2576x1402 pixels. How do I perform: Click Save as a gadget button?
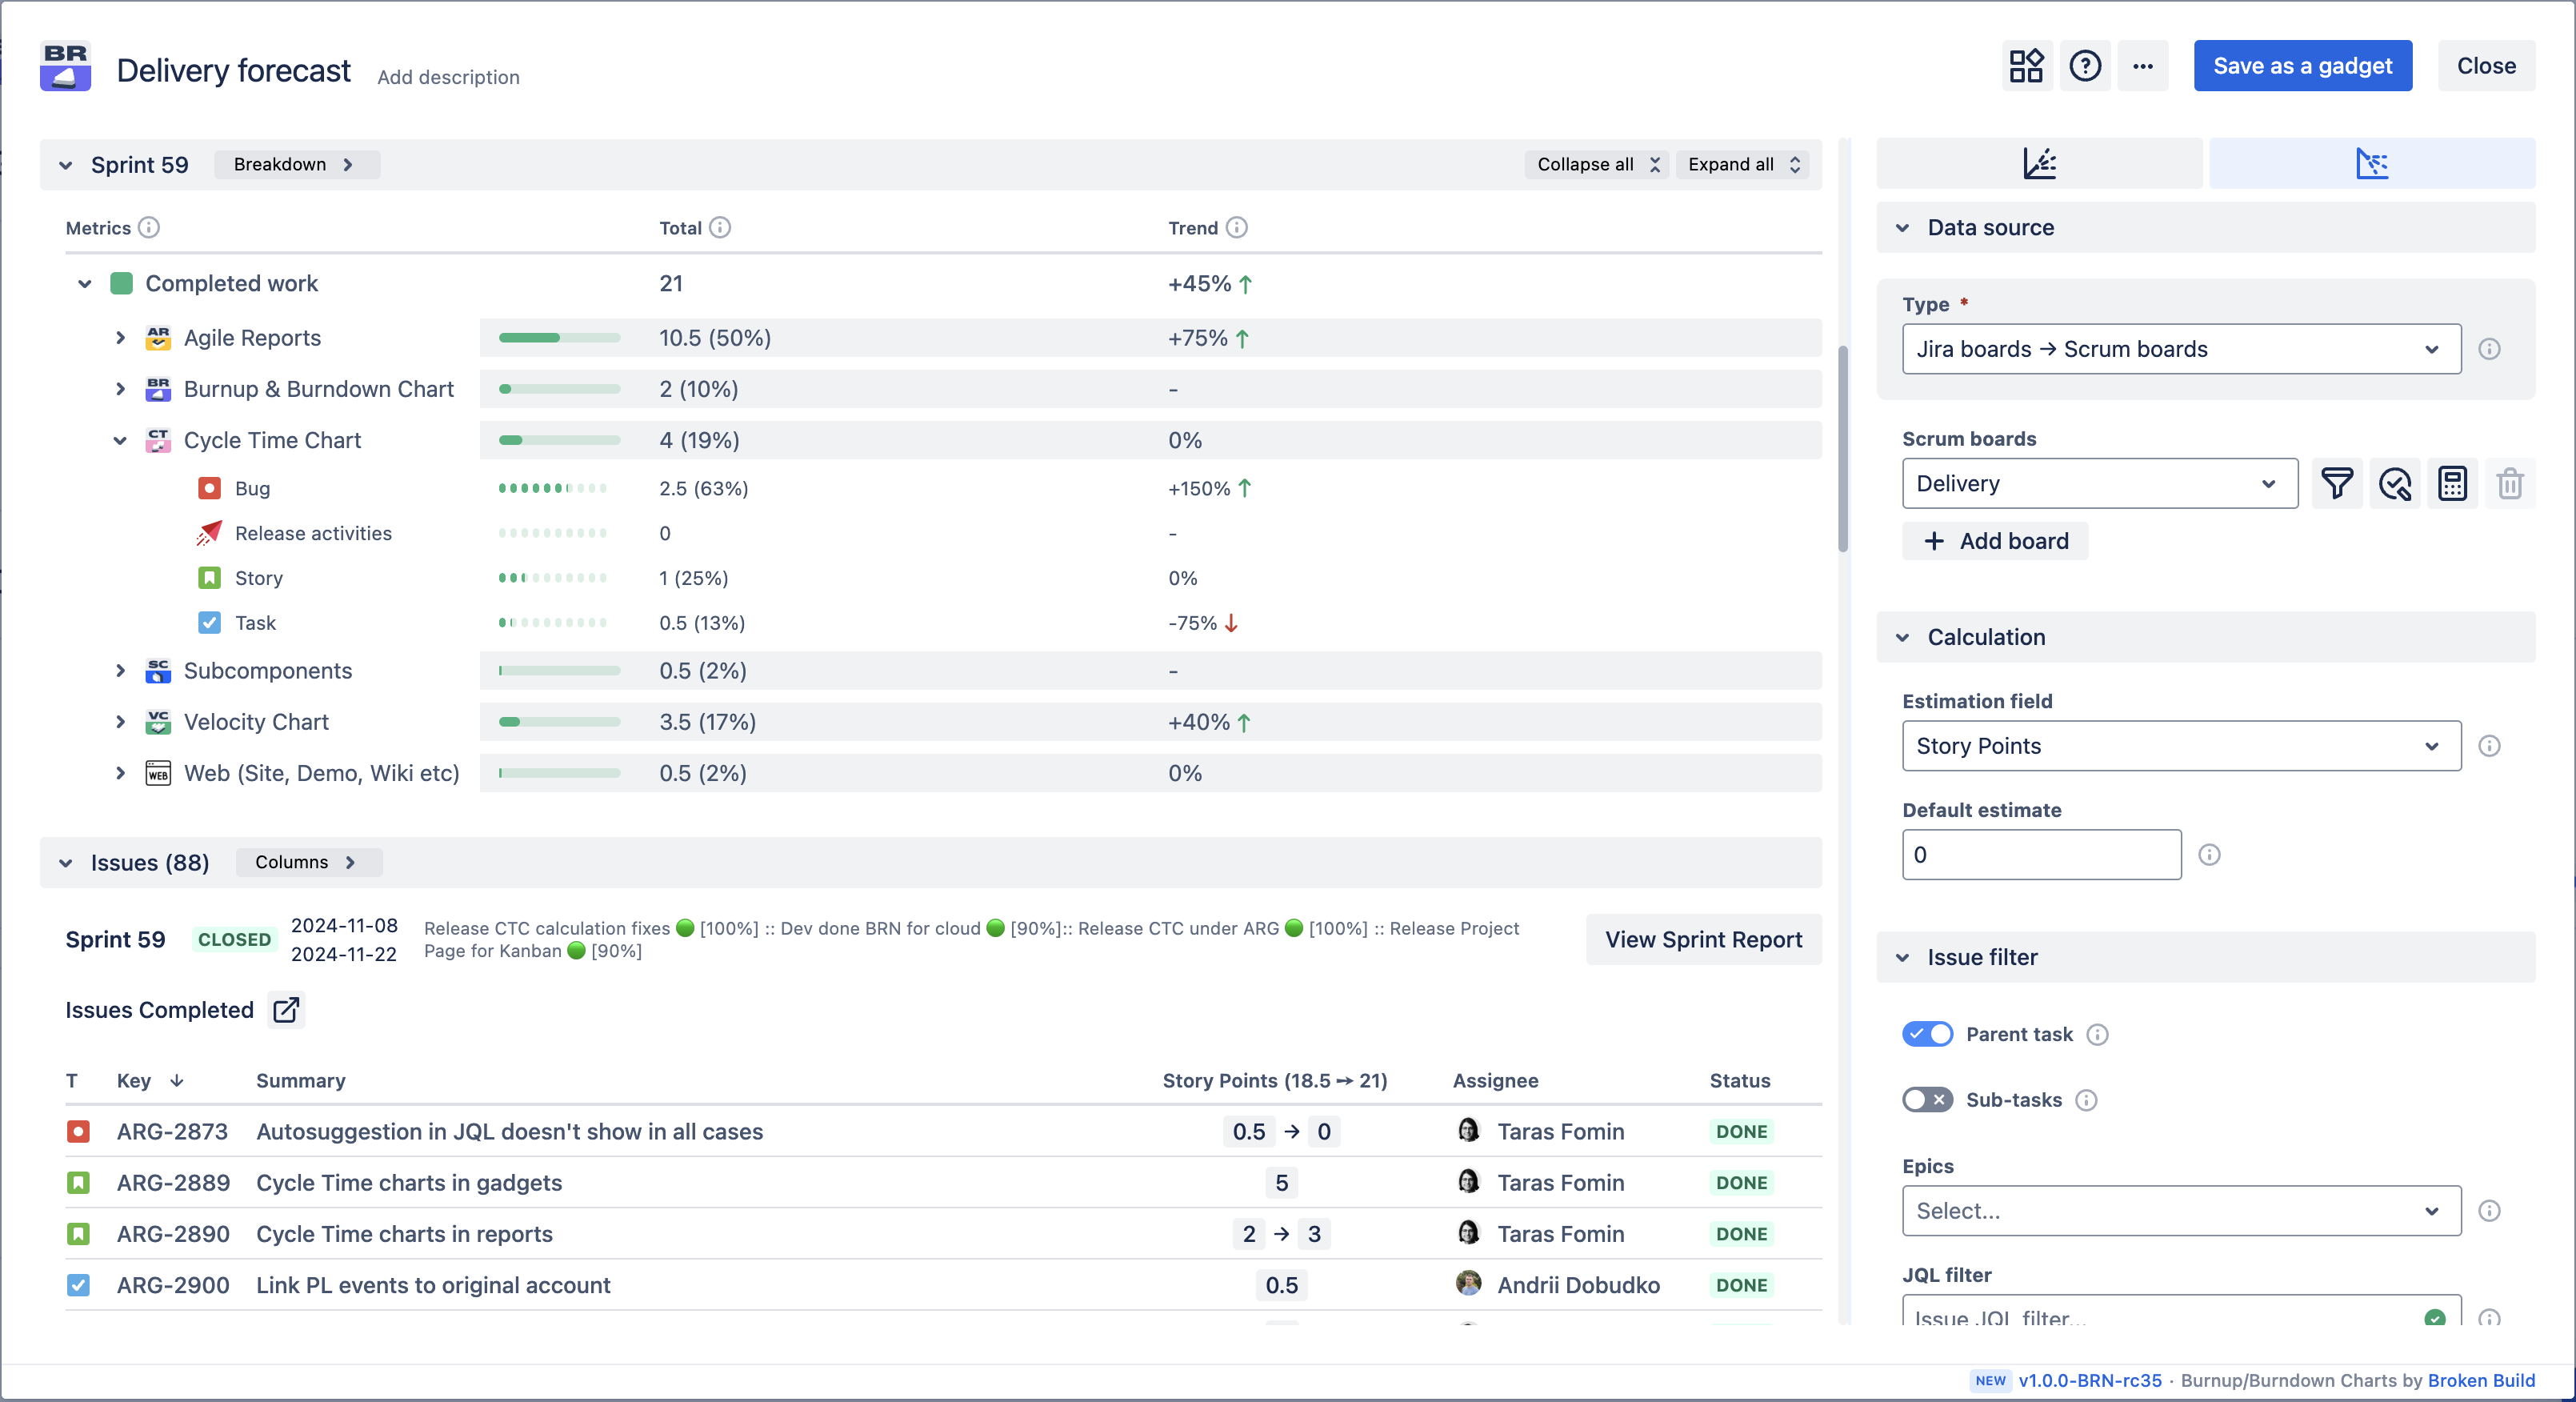[x=2302, y=66]
